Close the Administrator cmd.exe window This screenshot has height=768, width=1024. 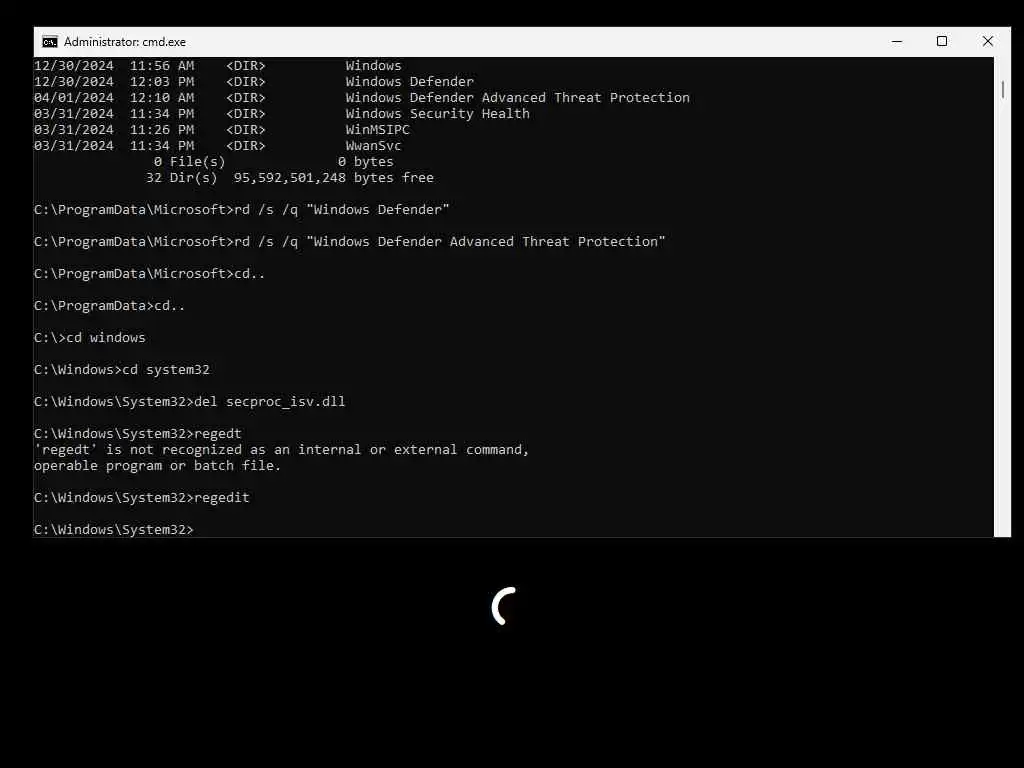coord(987,42)
